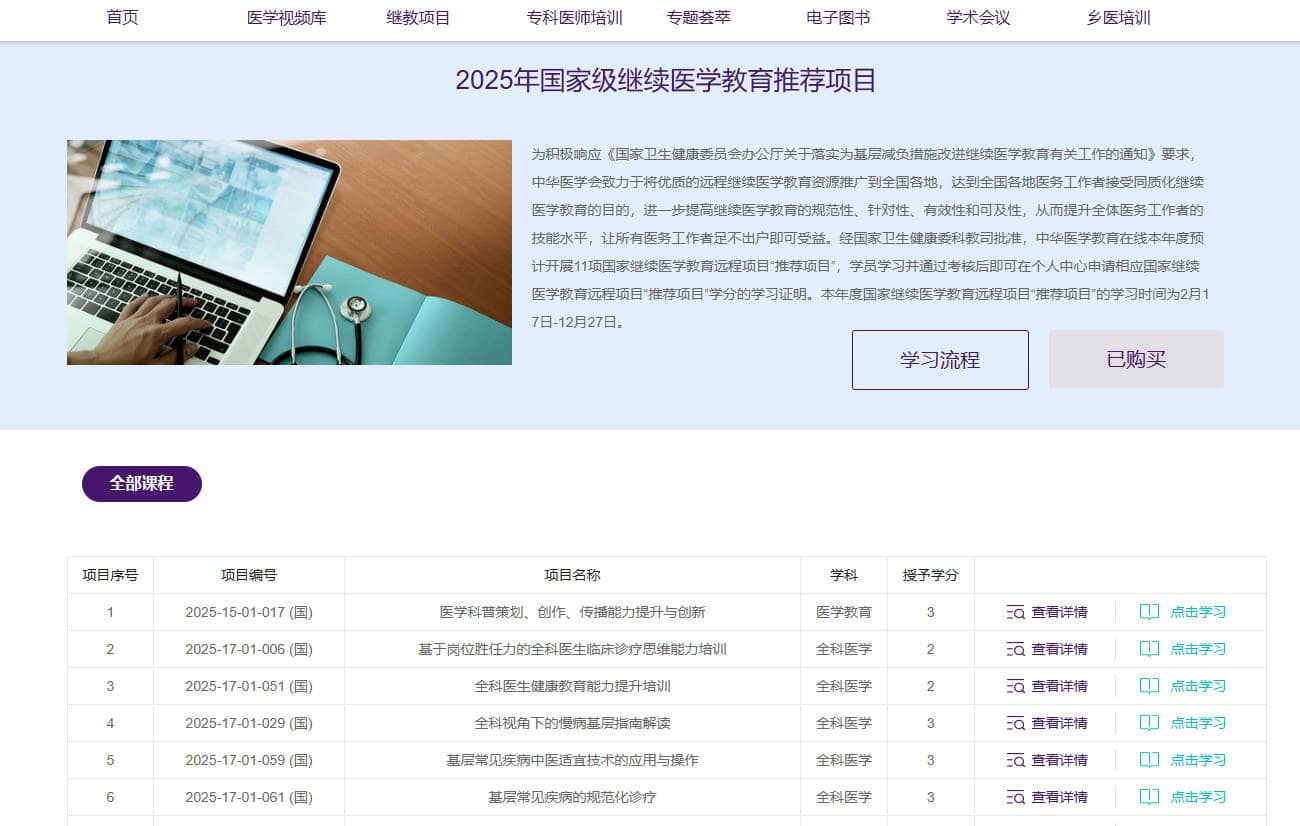Screen dimensions: 1300x826
Task: Click the magnifier list icon in row 1
Action: click(1015, 612)
